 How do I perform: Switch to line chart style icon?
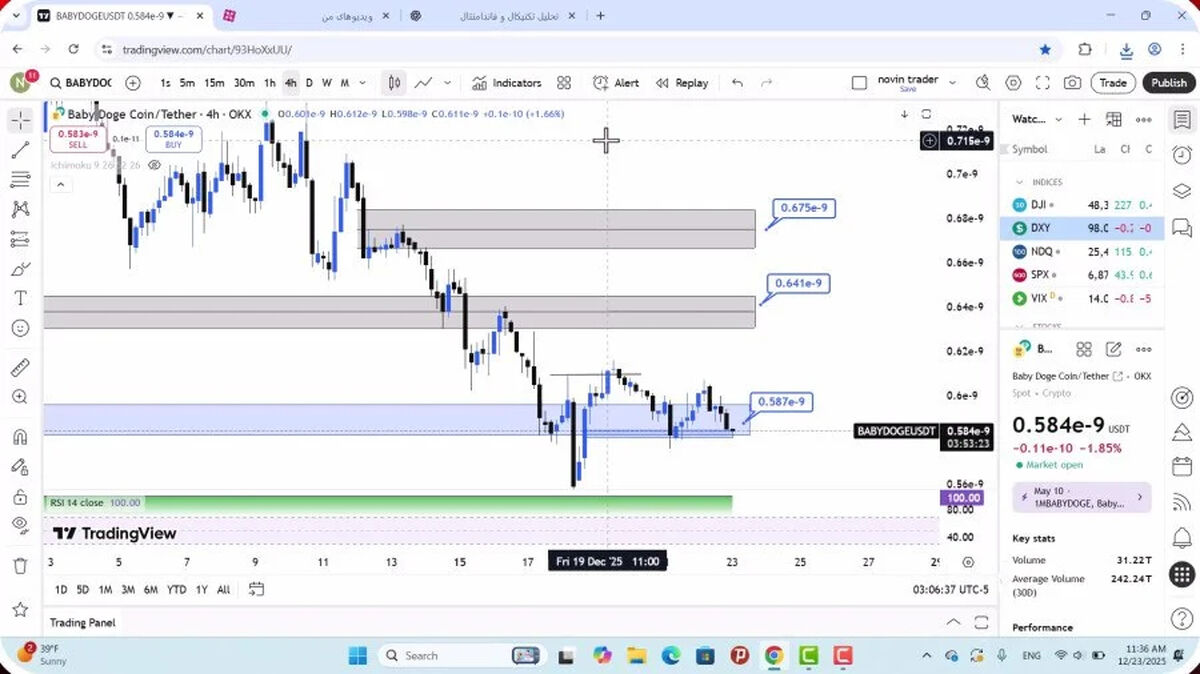(424, 83)
